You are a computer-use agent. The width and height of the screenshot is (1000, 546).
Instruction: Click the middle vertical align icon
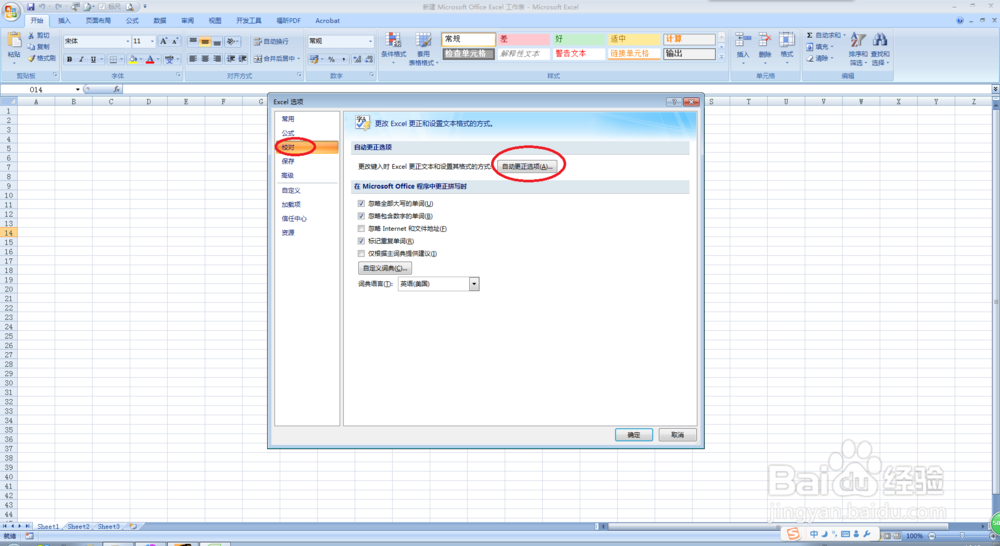click(x=205, y=41)
